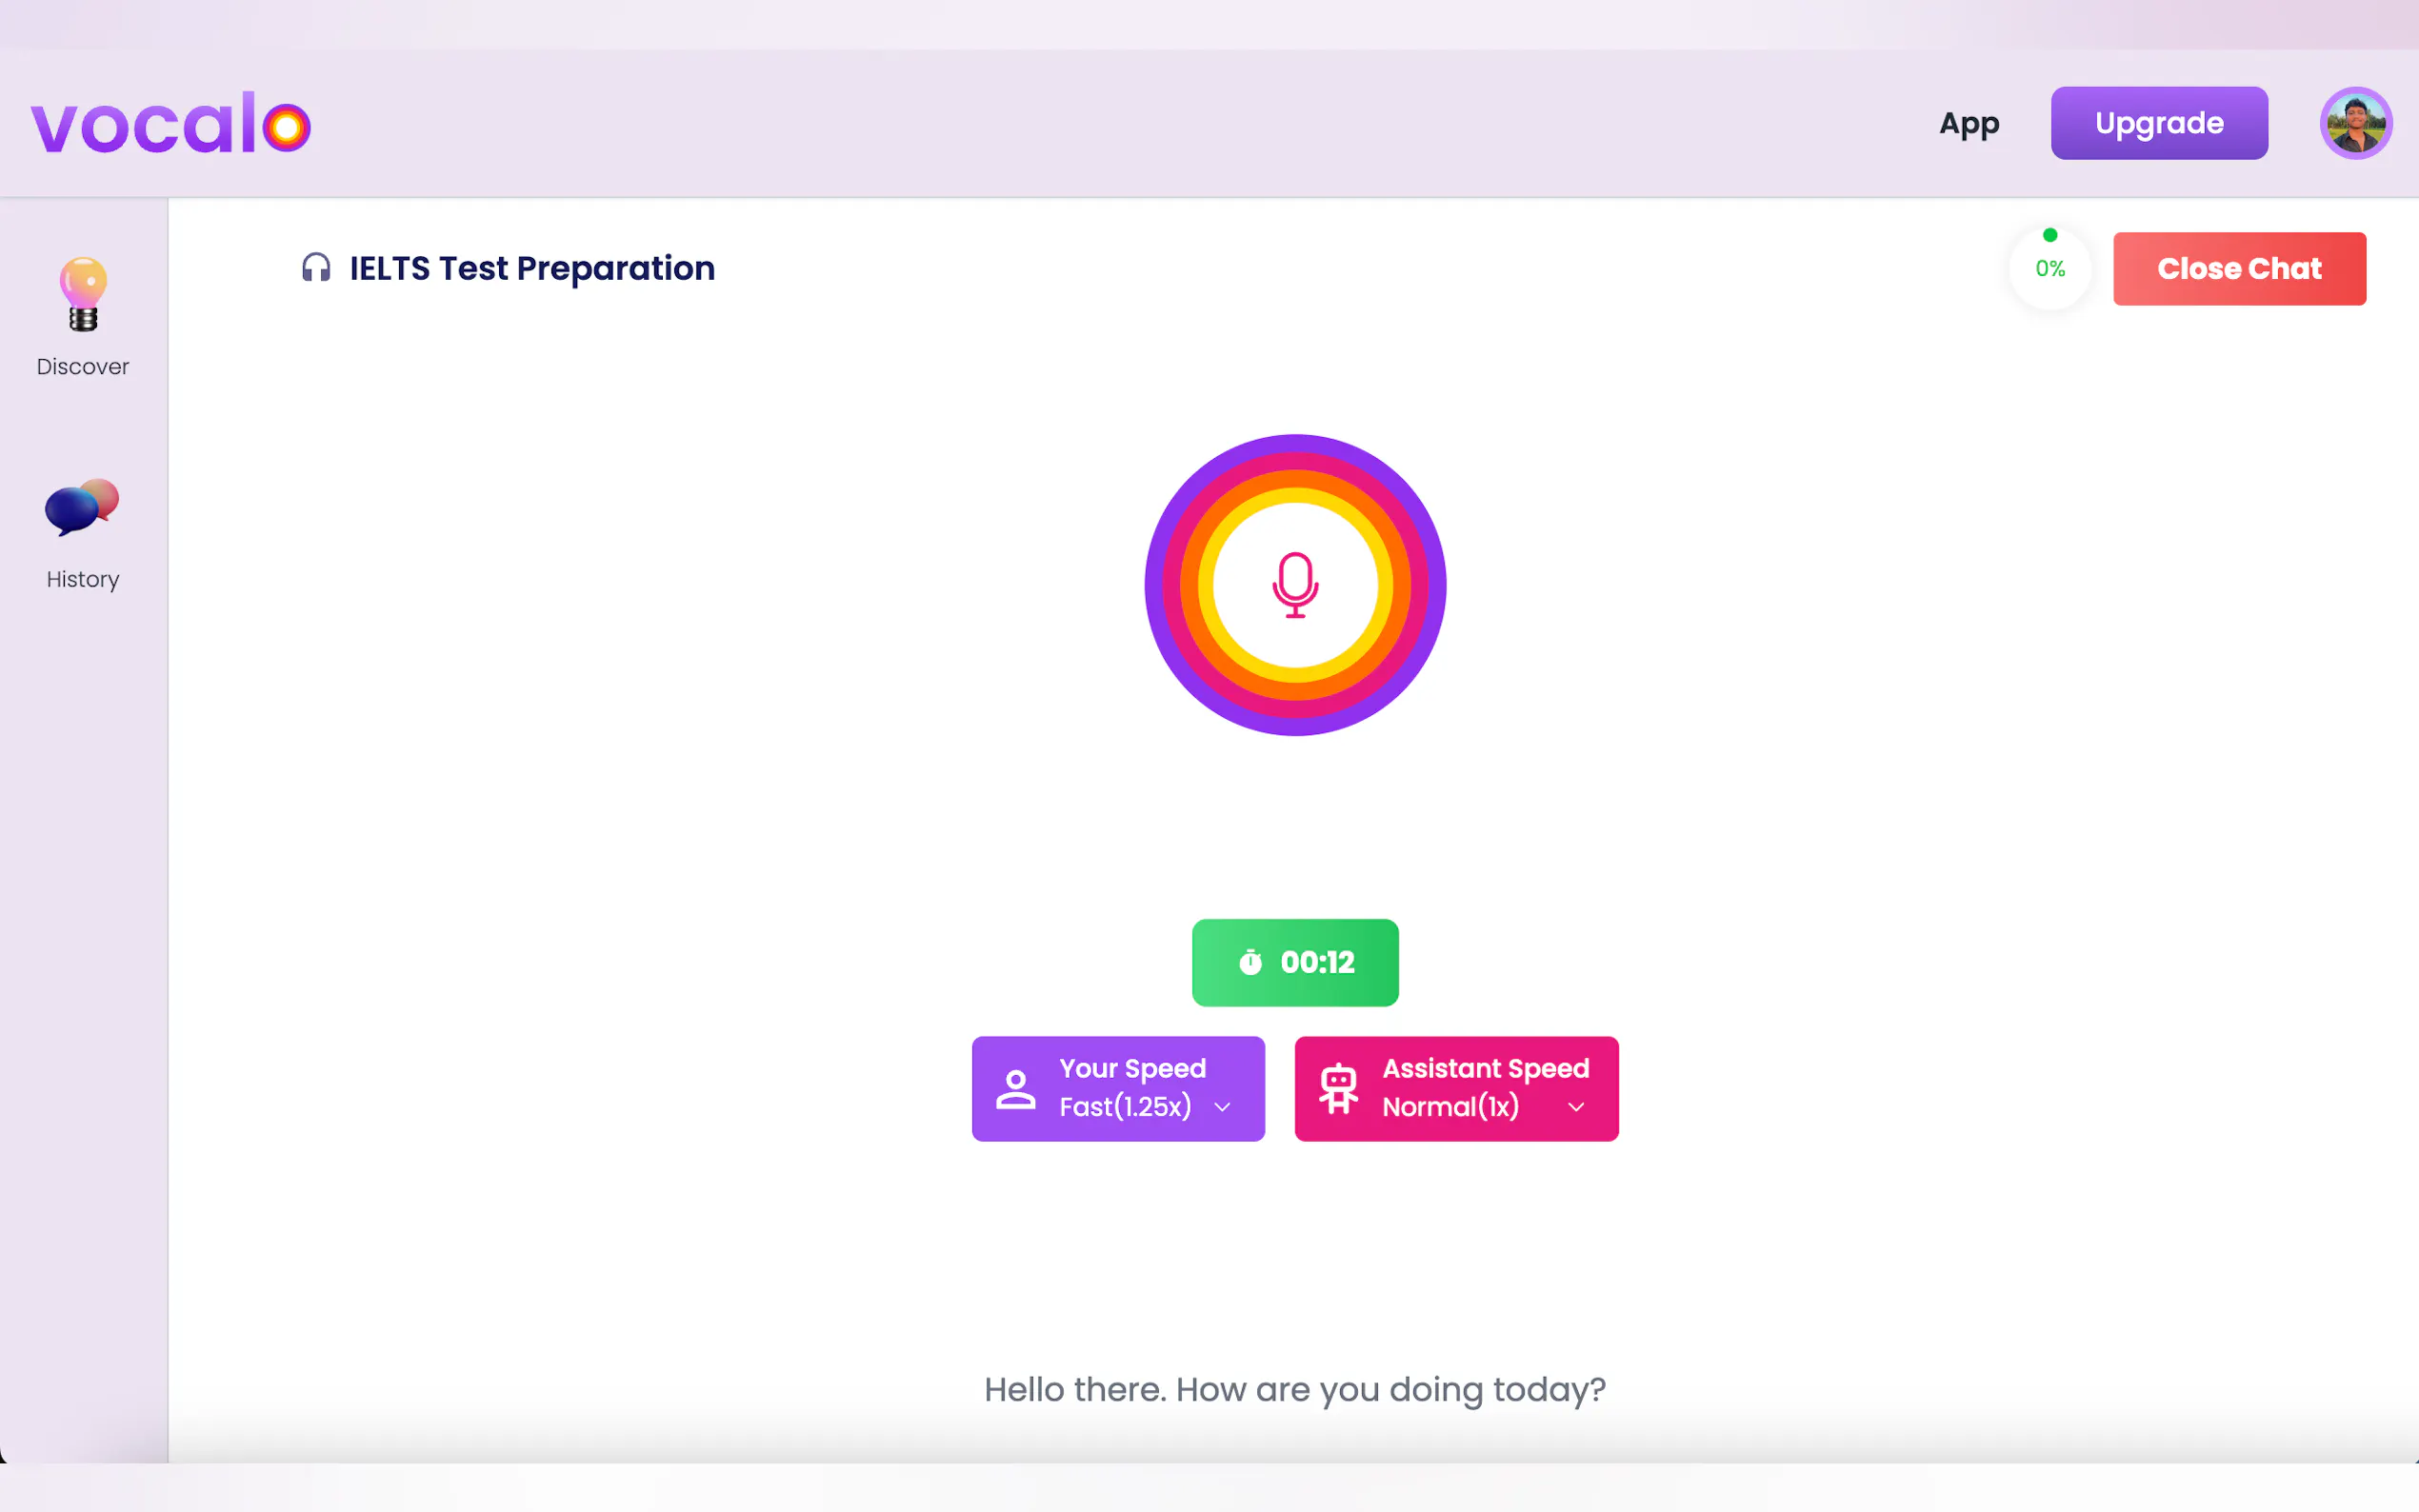Click the microphone icon to speak
Screen dimensions: 2419x1512
pyautogui.click(x=1295, y=585)
